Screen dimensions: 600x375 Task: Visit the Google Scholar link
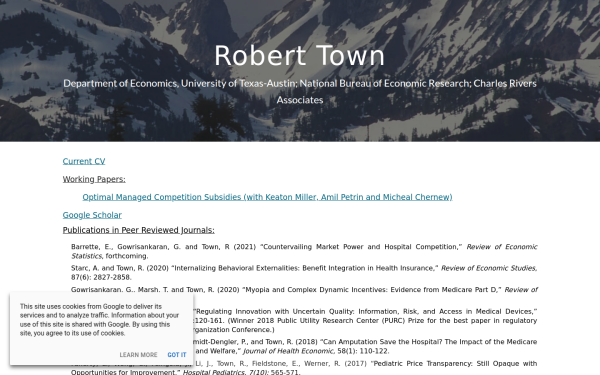[x=92, y=215]
